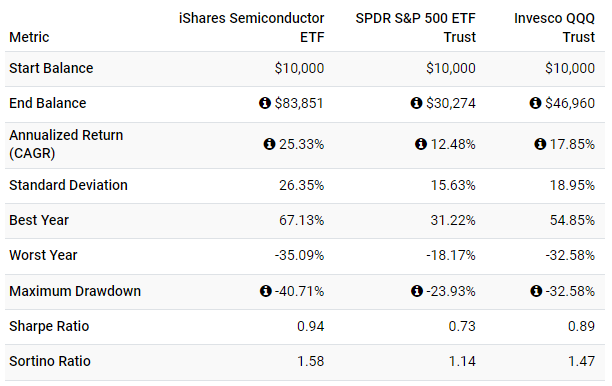Click the Metric column header
612x386 pixels.
click(x=29, y=37)
